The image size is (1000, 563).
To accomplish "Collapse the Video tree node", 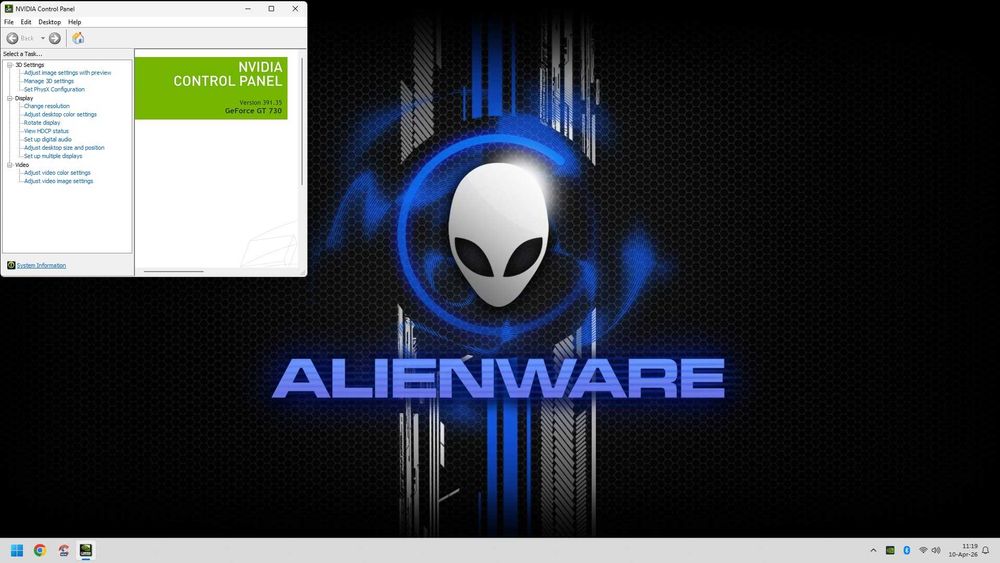I will click(x=10, y=165).
